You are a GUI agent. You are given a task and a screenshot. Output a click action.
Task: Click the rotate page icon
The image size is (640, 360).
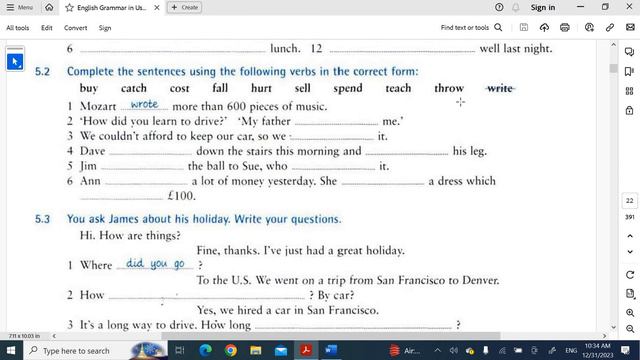pos(630,275)
